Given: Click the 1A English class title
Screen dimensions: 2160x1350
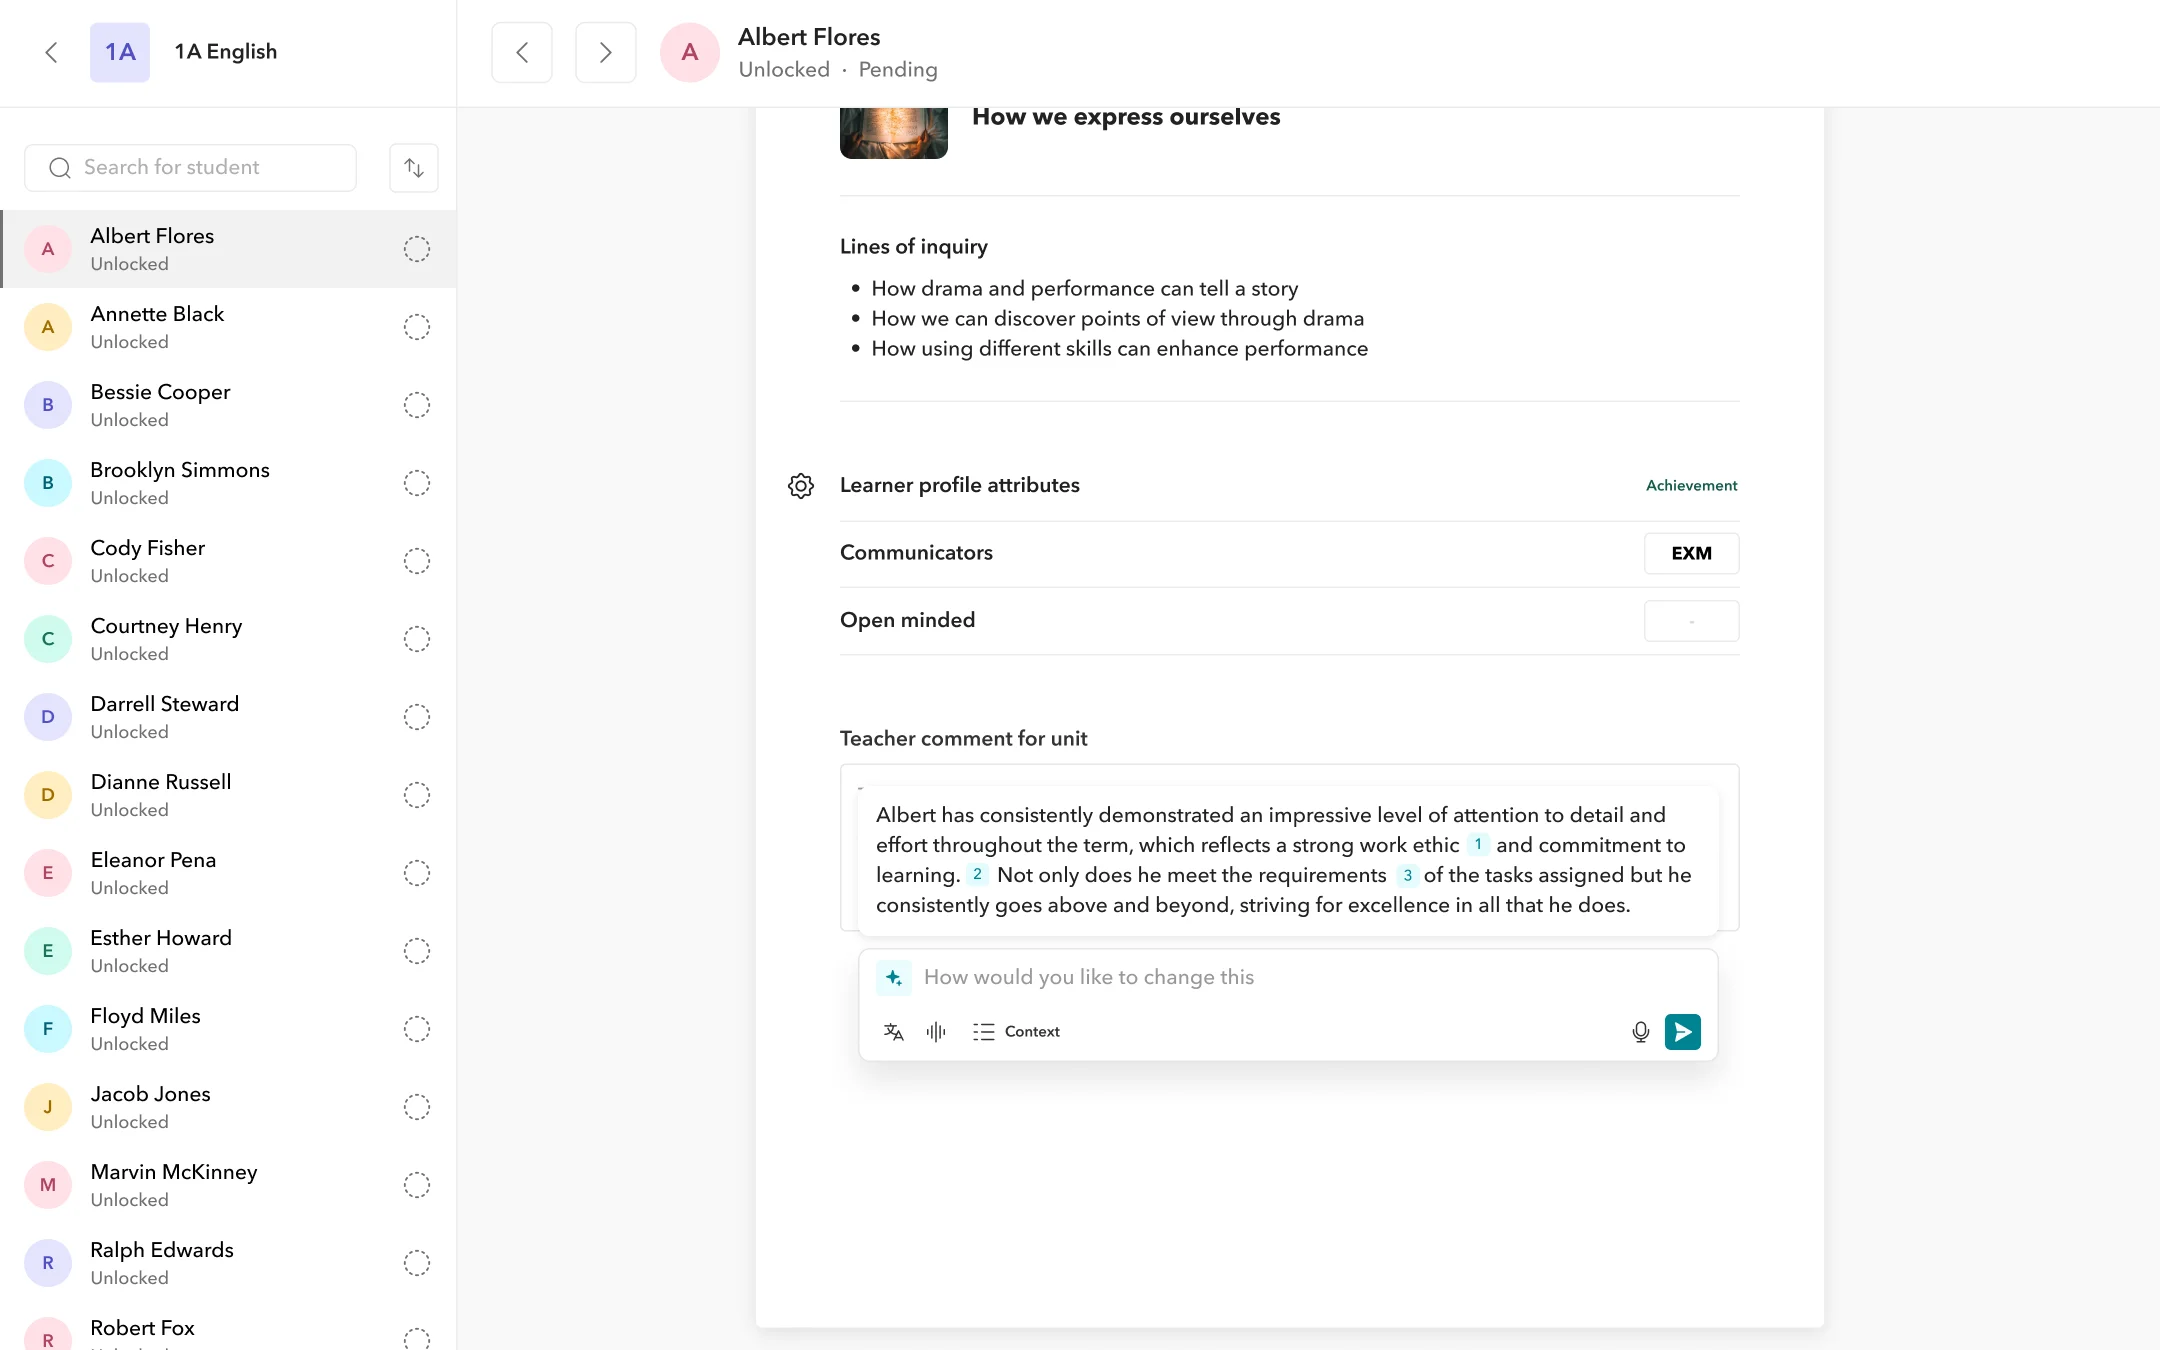Looking at the screenshot, I should point(226,52).
